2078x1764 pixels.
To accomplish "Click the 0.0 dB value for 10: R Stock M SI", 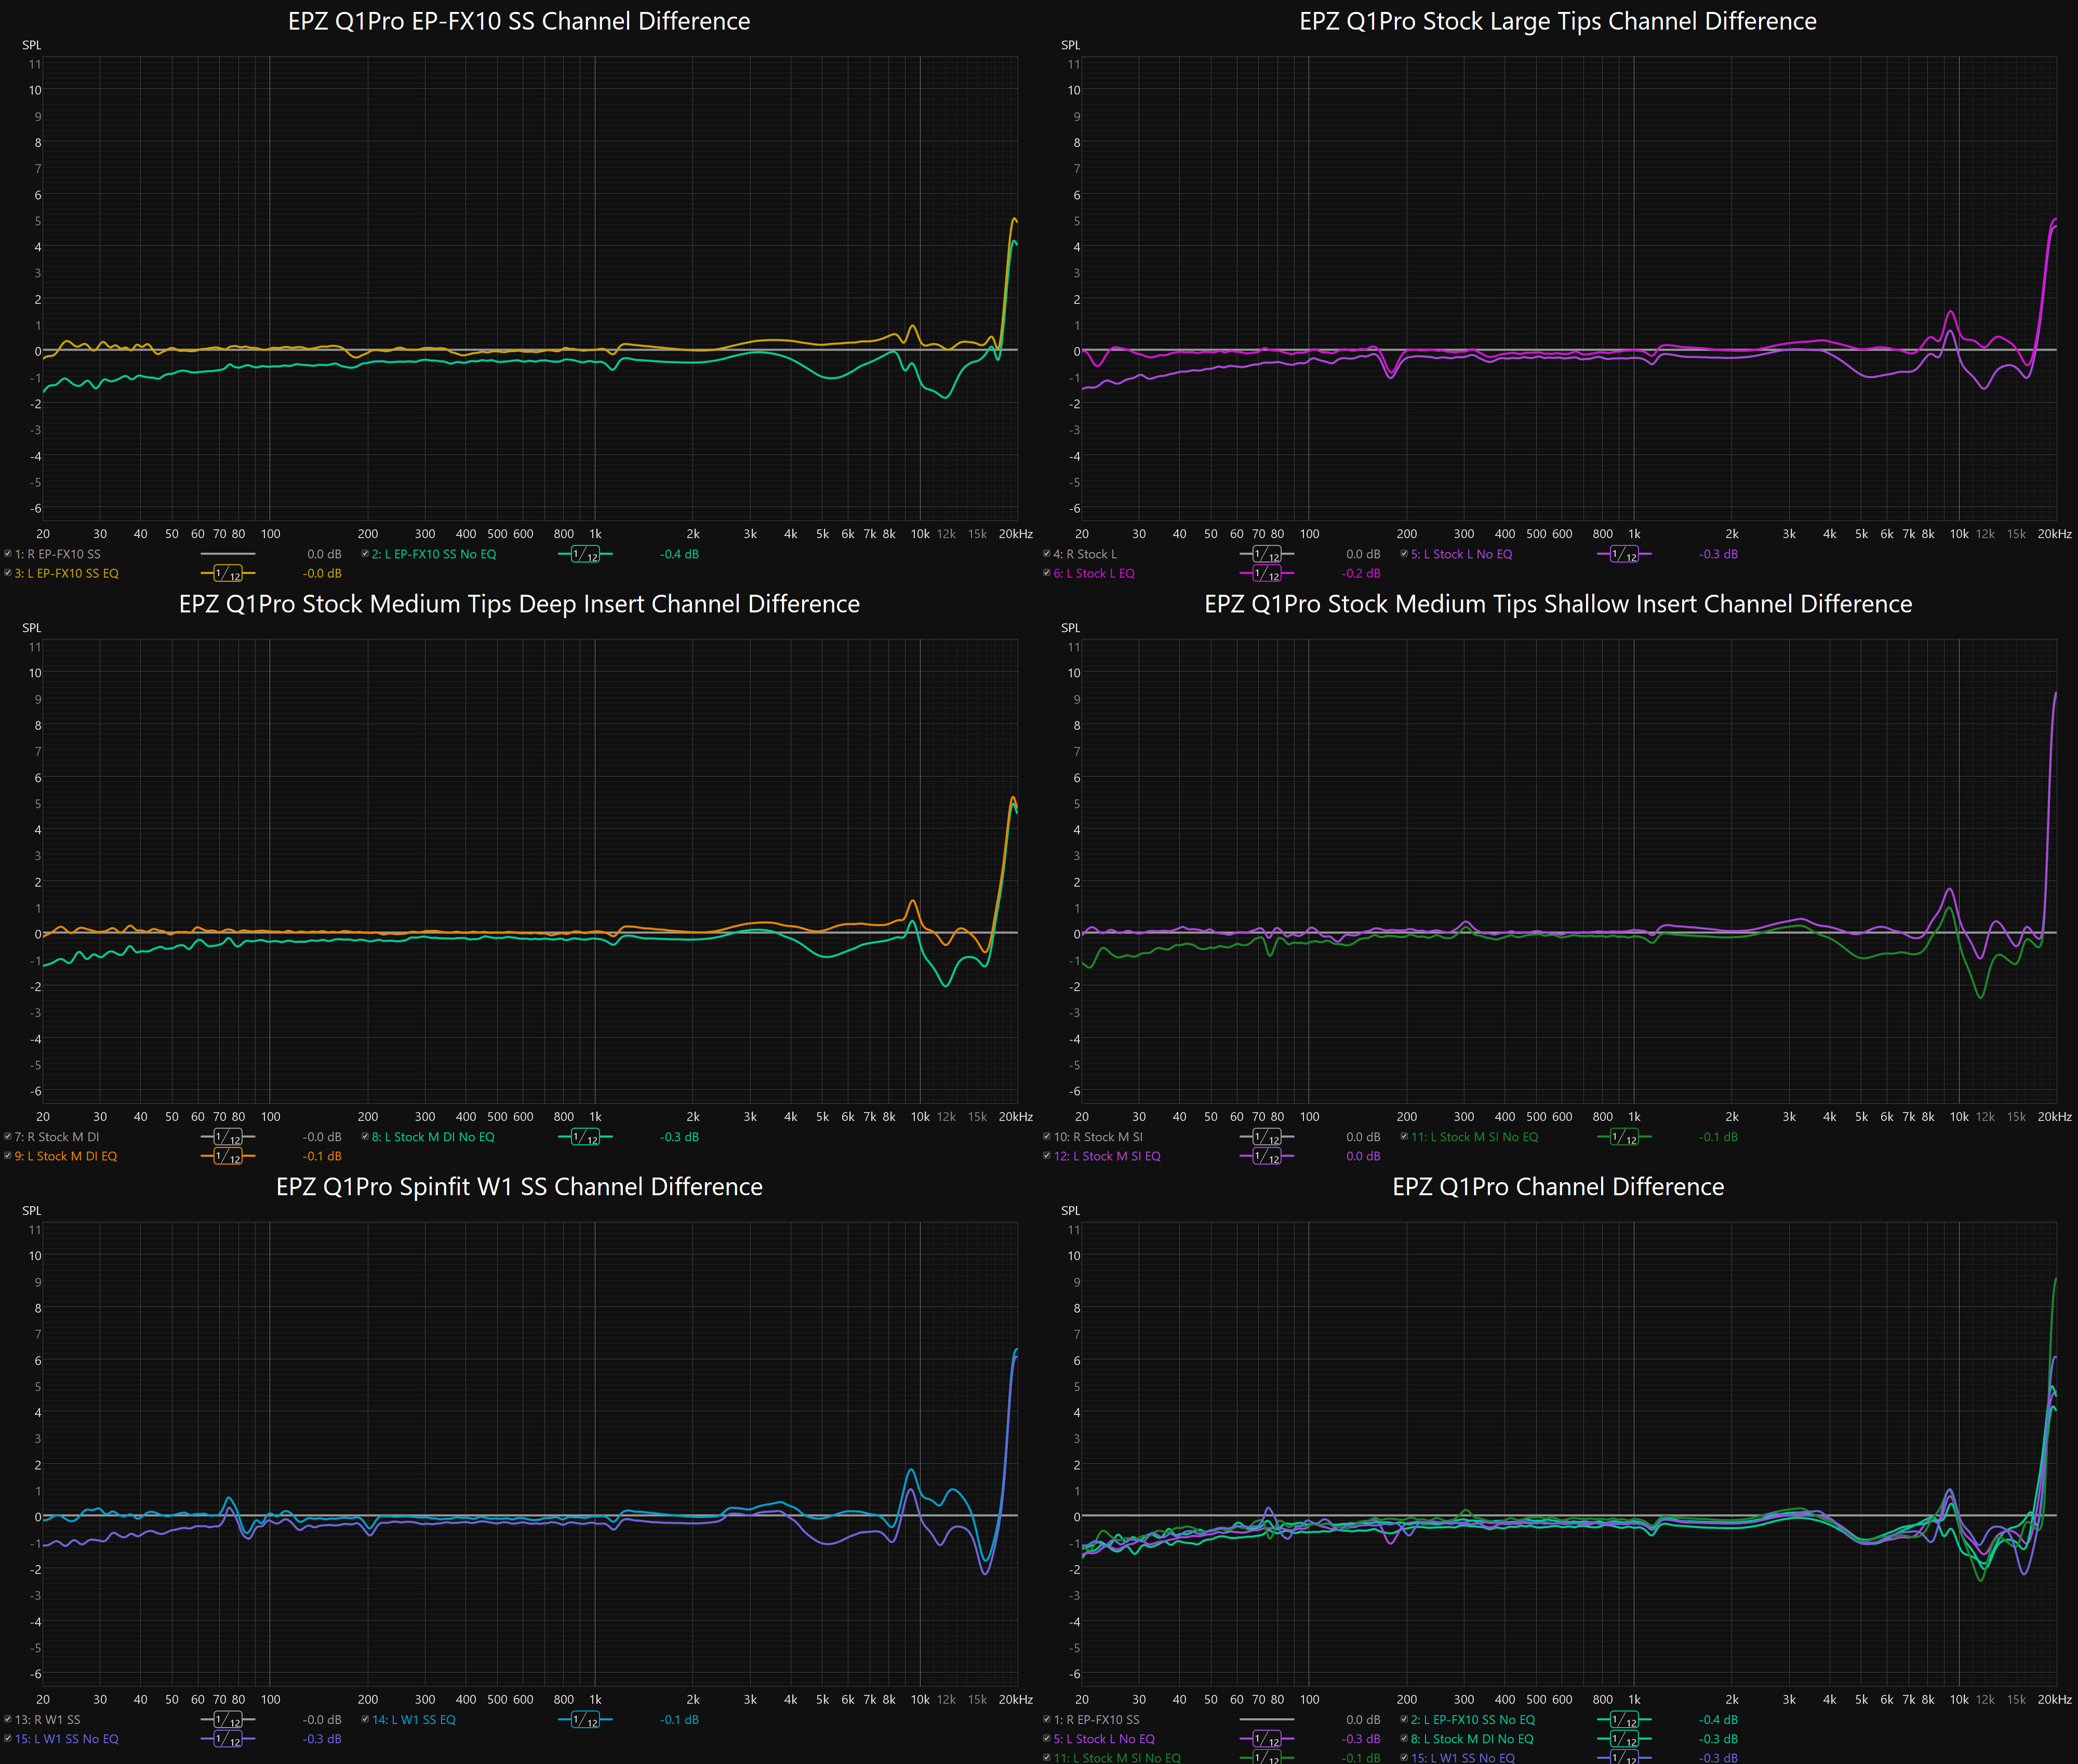I will (1363, 1137).
